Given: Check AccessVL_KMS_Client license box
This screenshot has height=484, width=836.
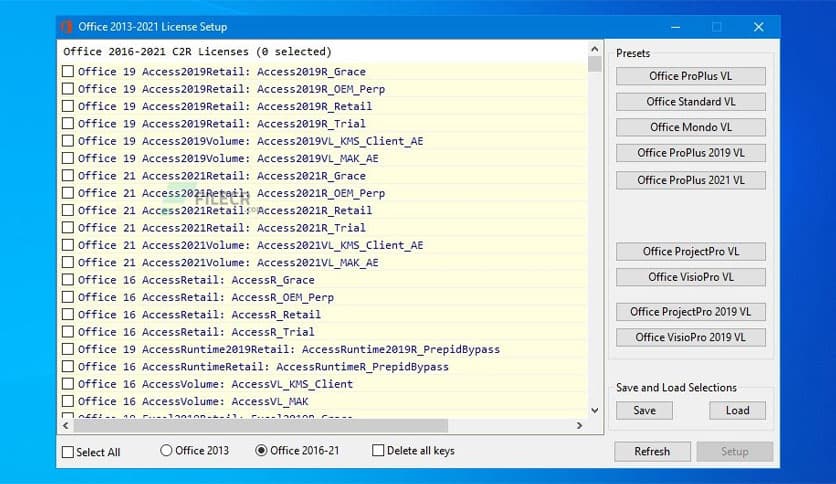Looking at the screenshot, I should (x=68, y=384).
